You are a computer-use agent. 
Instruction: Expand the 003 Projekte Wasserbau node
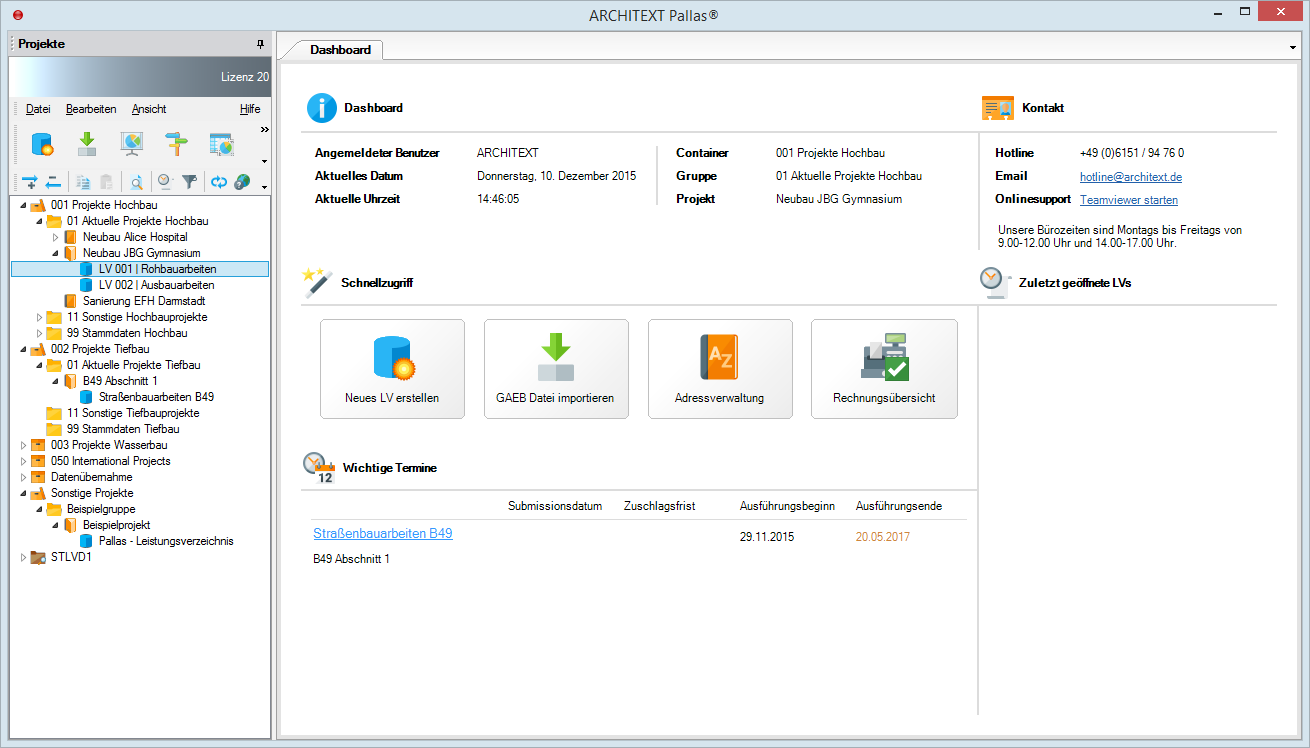point(24,445)
